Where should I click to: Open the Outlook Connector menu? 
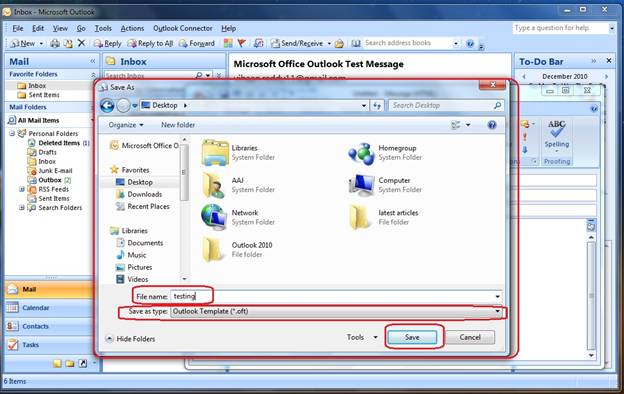(x=183, y=28)
